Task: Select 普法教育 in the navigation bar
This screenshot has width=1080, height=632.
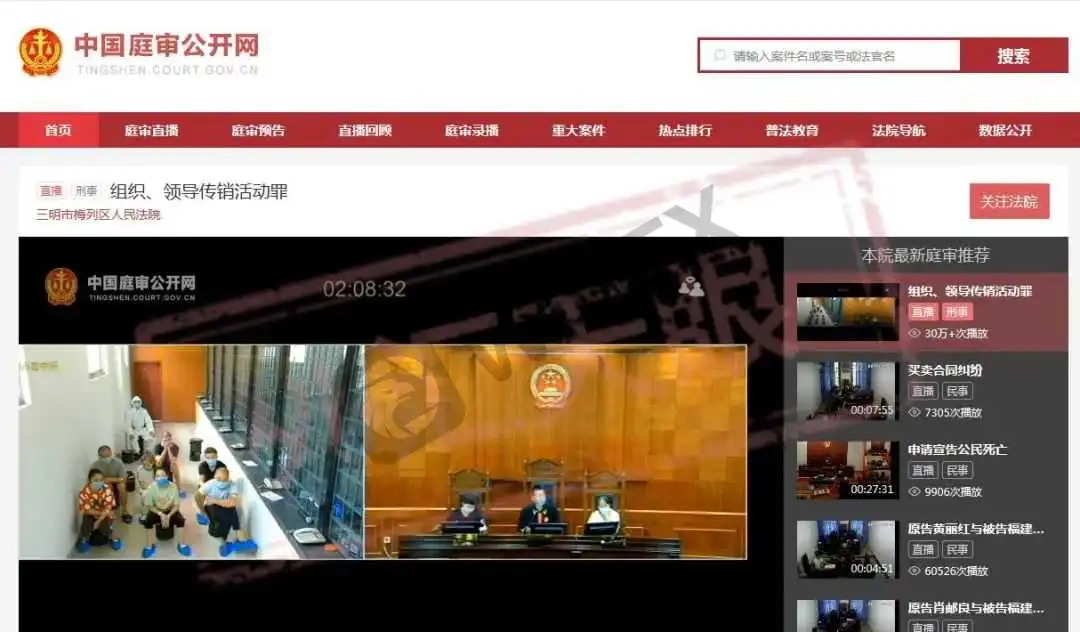Action: pos(792,130)
